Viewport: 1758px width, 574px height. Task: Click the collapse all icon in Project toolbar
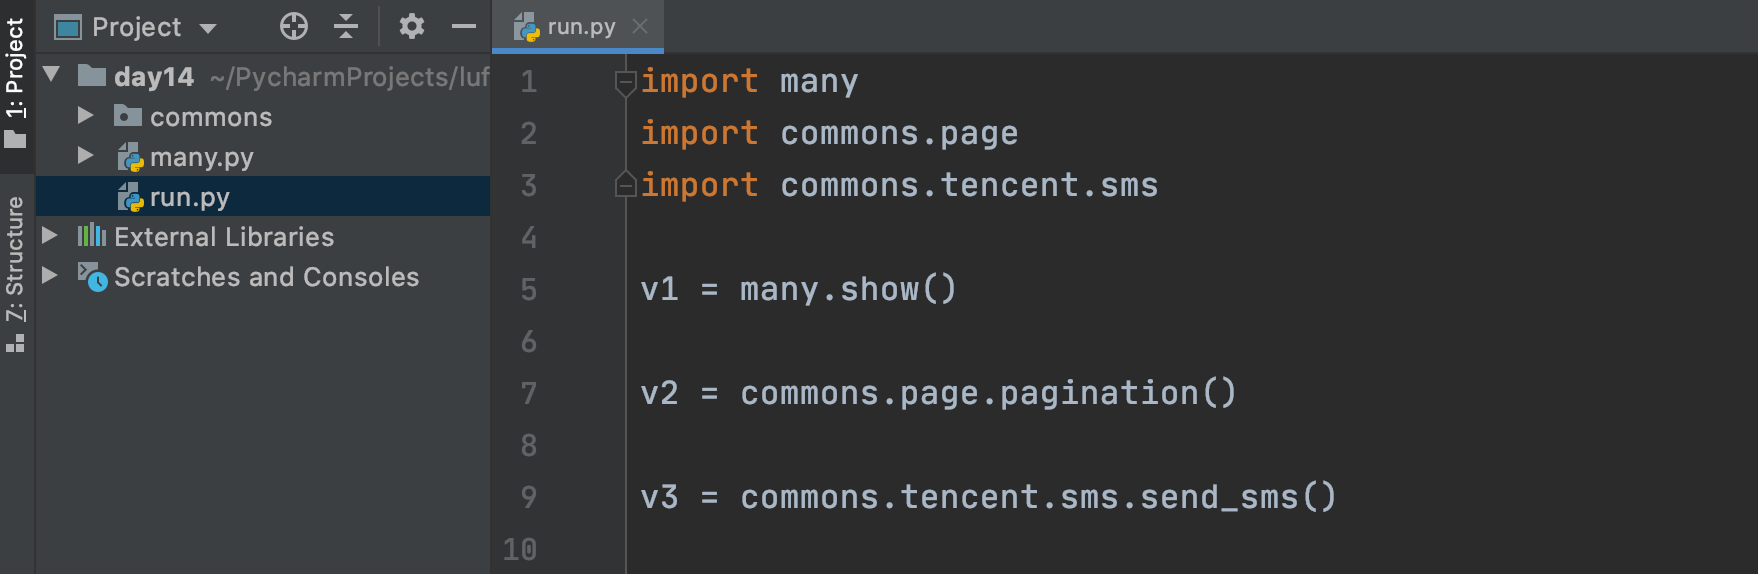346,26
